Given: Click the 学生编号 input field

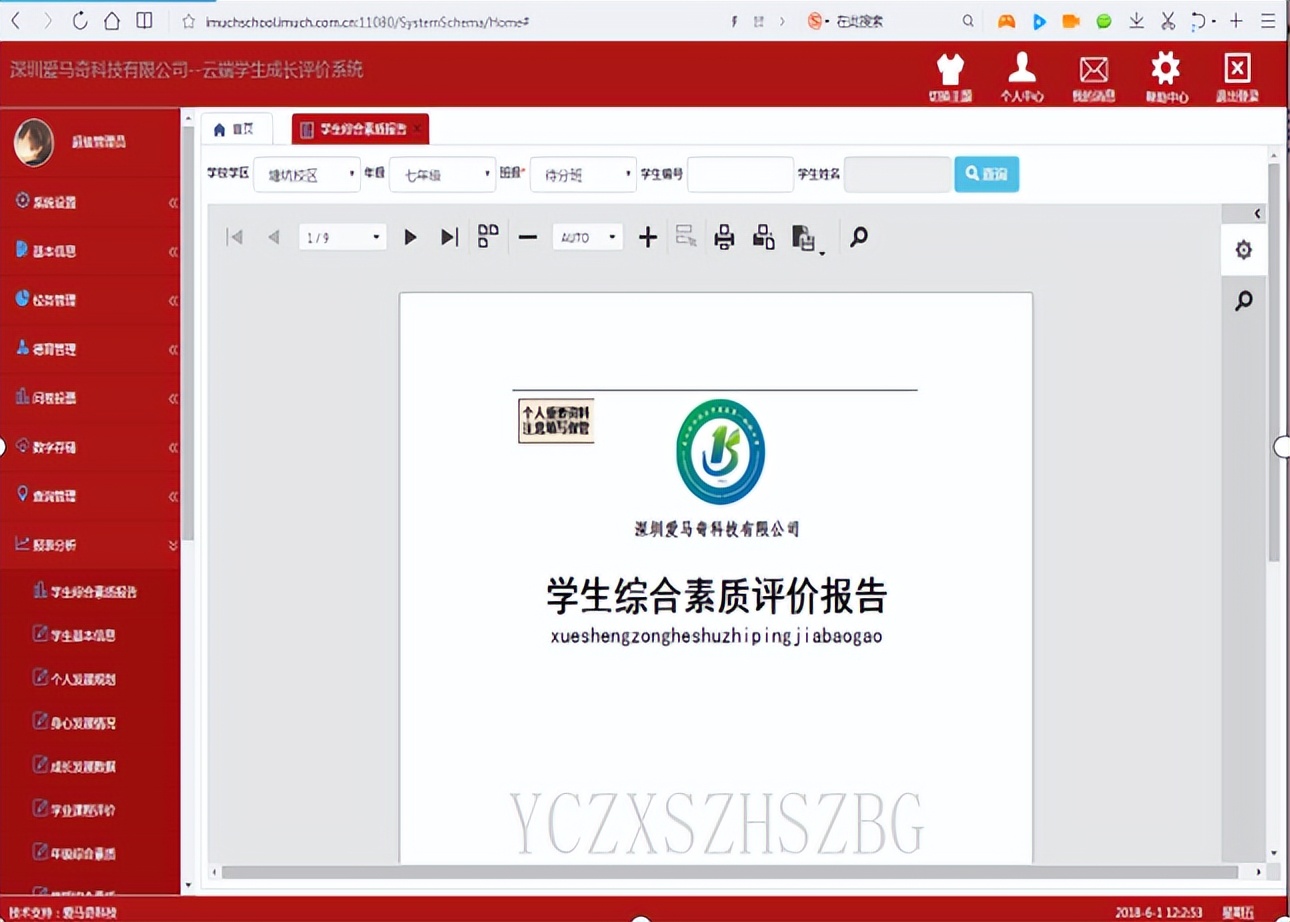Looking at the screenshot, I should coord(740,174).
